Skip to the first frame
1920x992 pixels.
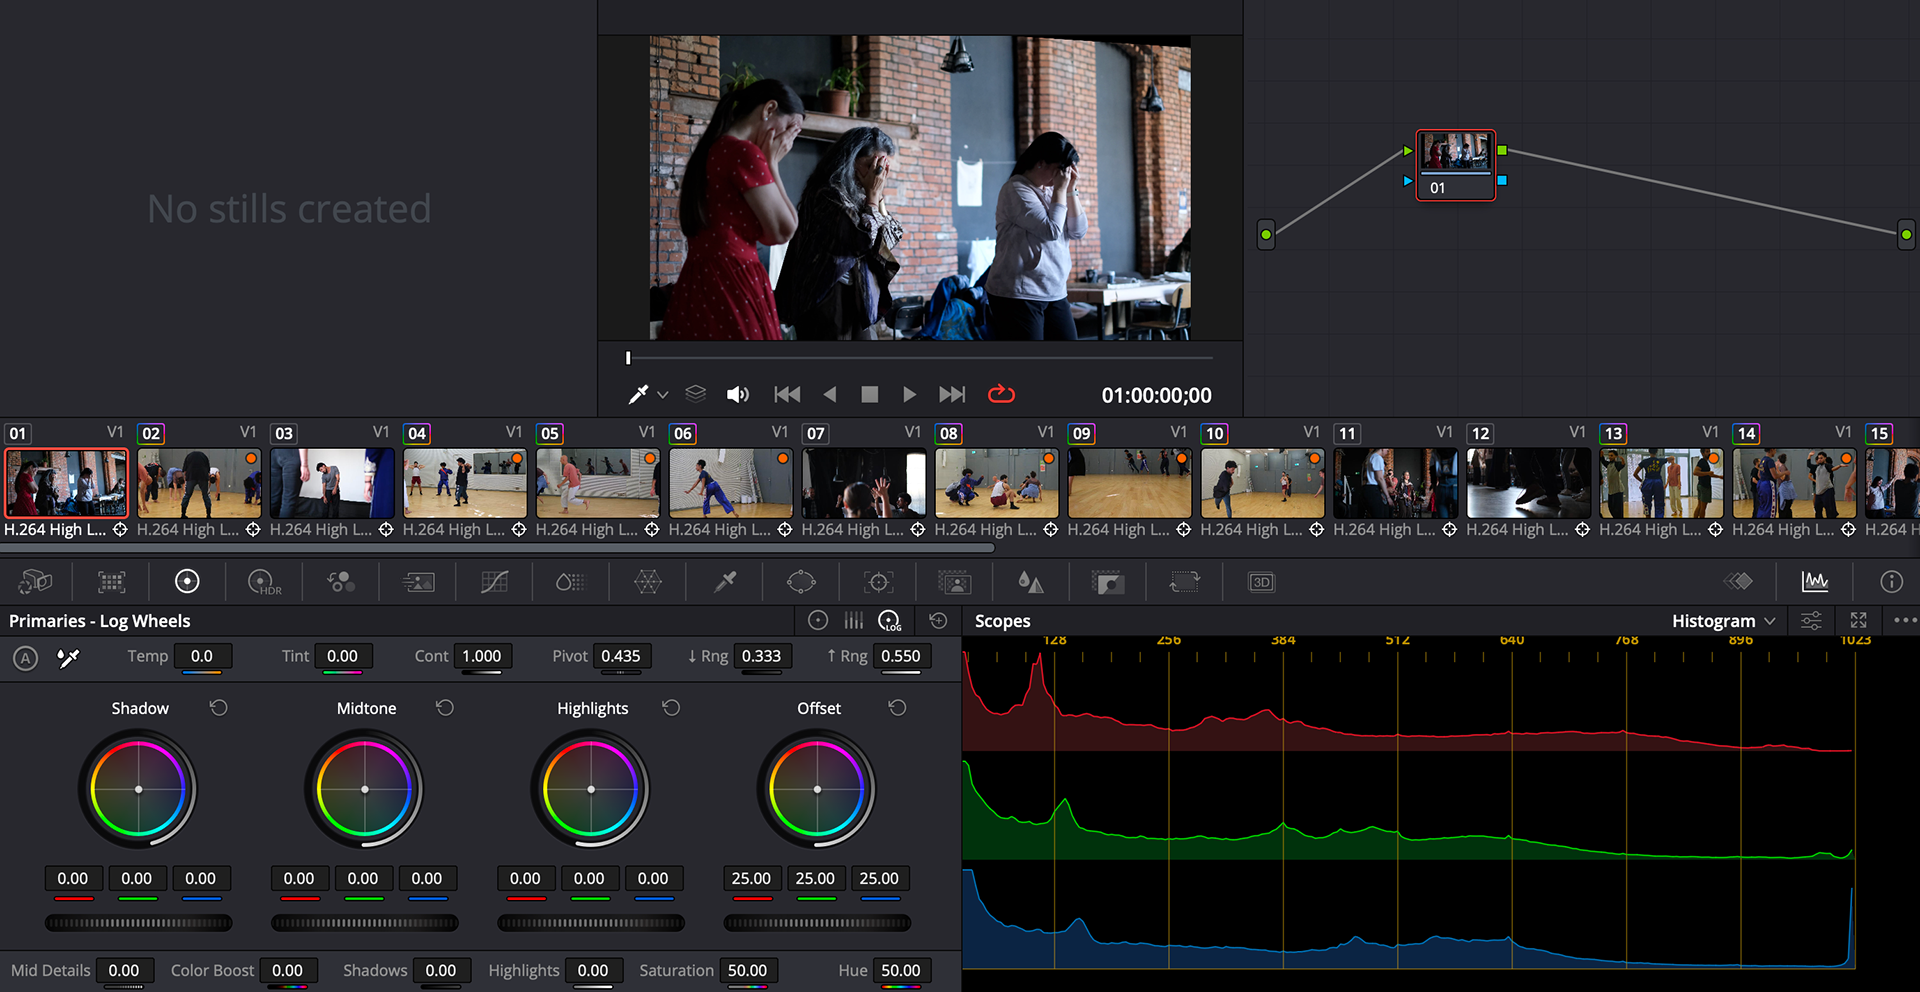pos(787,395)
